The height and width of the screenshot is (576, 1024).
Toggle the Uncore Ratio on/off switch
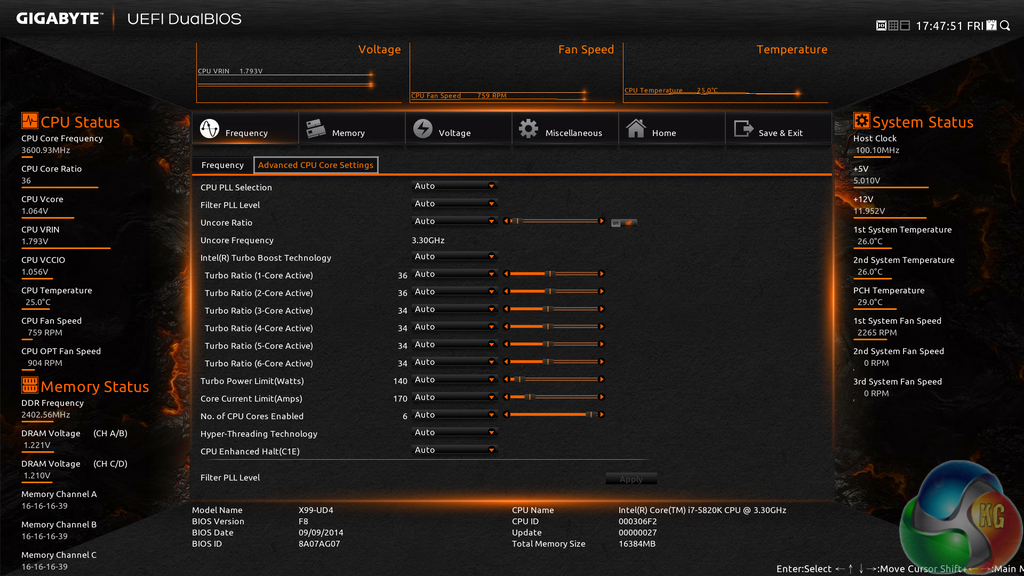[624, 223]
